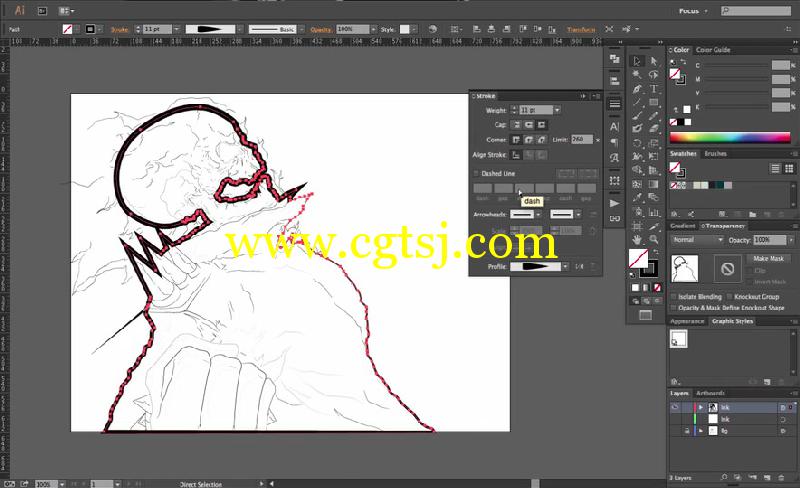800x488 pixels.
Task: Select the Eraser tool
Action: [654, 129]
